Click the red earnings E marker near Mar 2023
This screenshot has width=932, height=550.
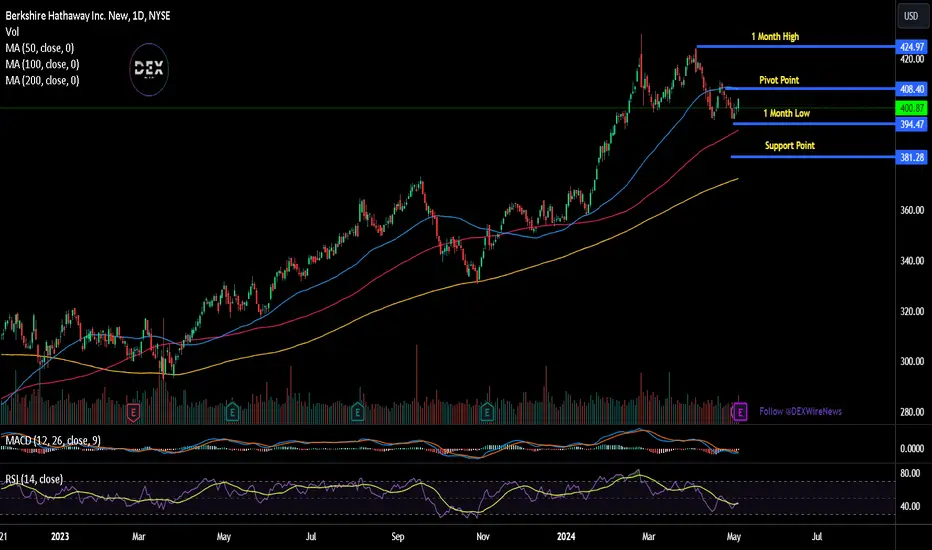pos(133,412)
